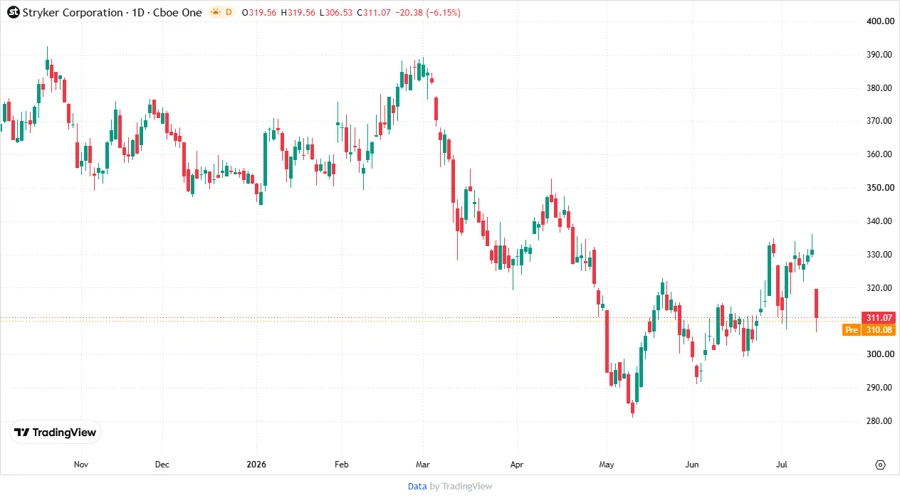Click the 'by TradingView' attribution text
This screenshot has height=498, width=900.
[461, 486]
